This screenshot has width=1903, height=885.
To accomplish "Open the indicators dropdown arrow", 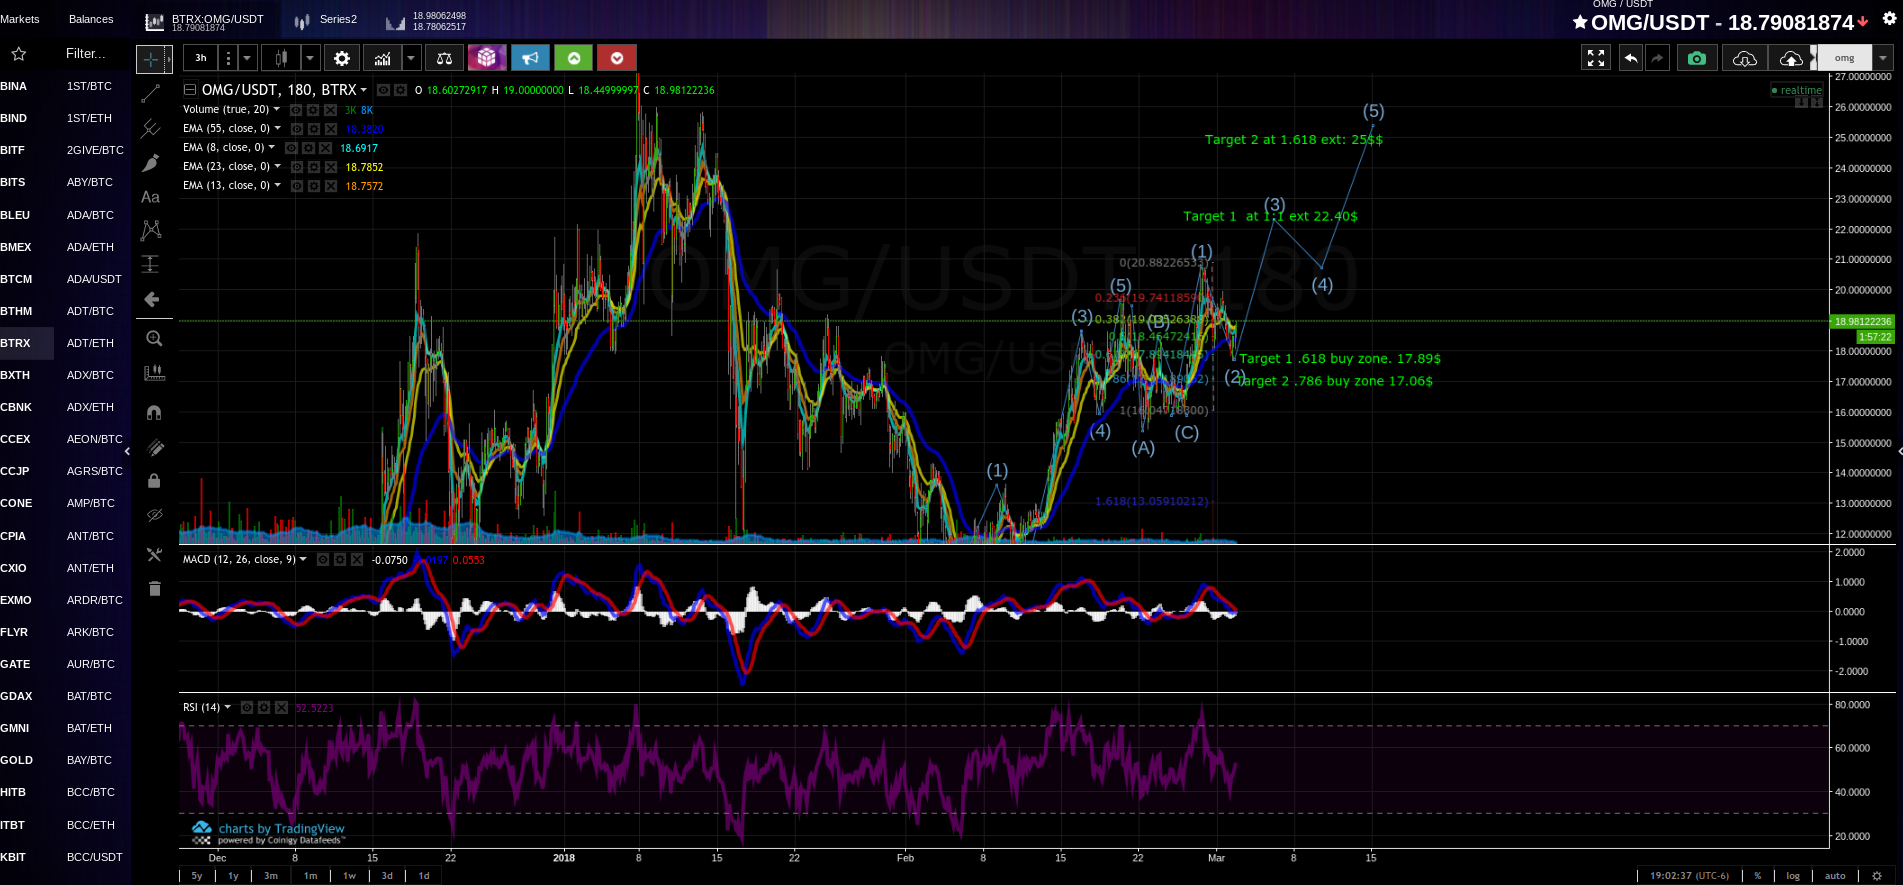I will pos(411,58).
